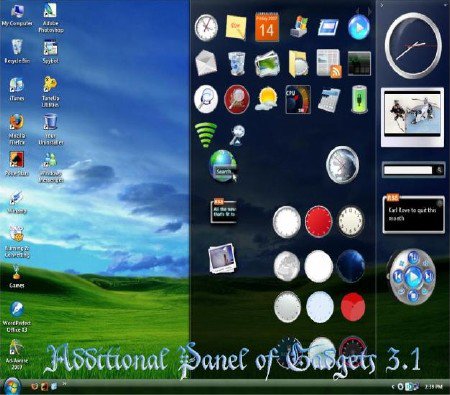The height and width of the screenshot is (395, 450).
Task: Open the Start menu orb
Action: tap(12, 386)
